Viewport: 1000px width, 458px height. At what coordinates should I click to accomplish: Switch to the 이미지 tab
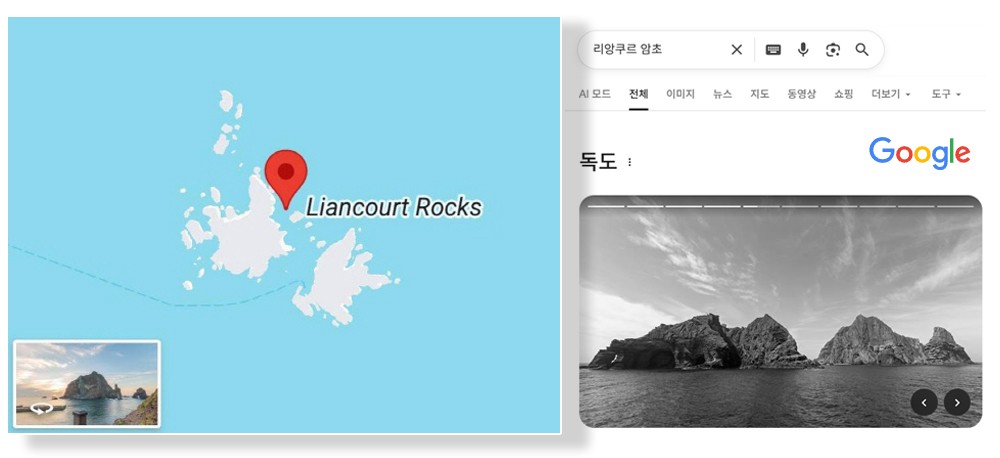(680, 94)
